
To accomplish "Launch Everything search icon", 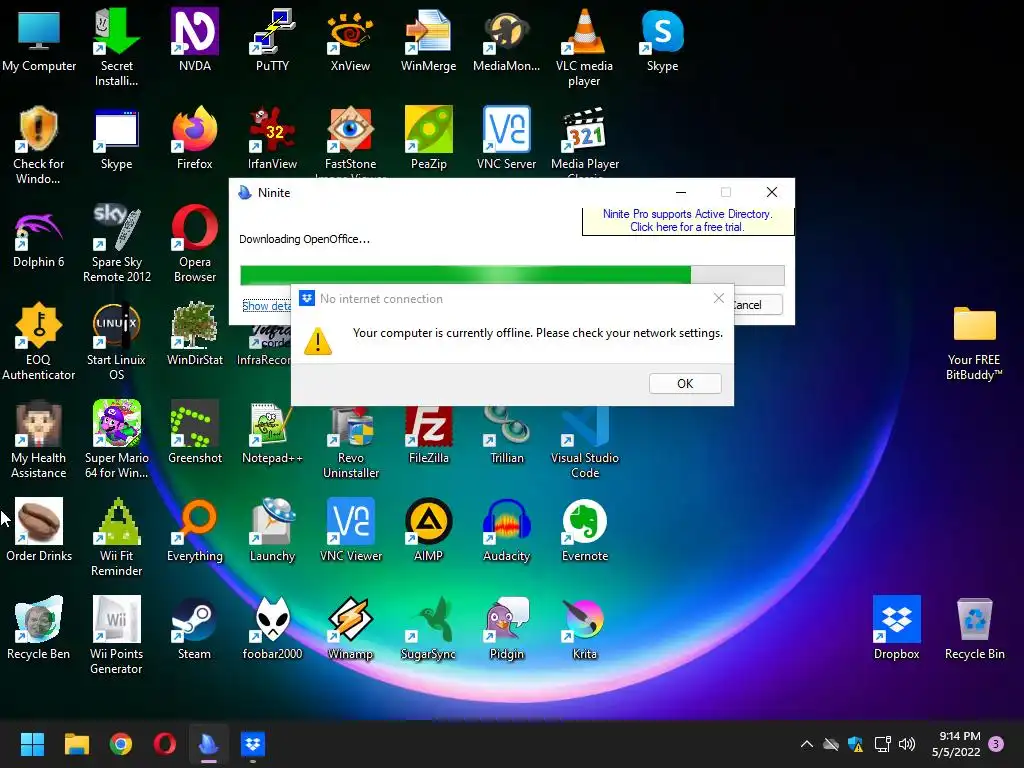I will [x=195, y=531].
